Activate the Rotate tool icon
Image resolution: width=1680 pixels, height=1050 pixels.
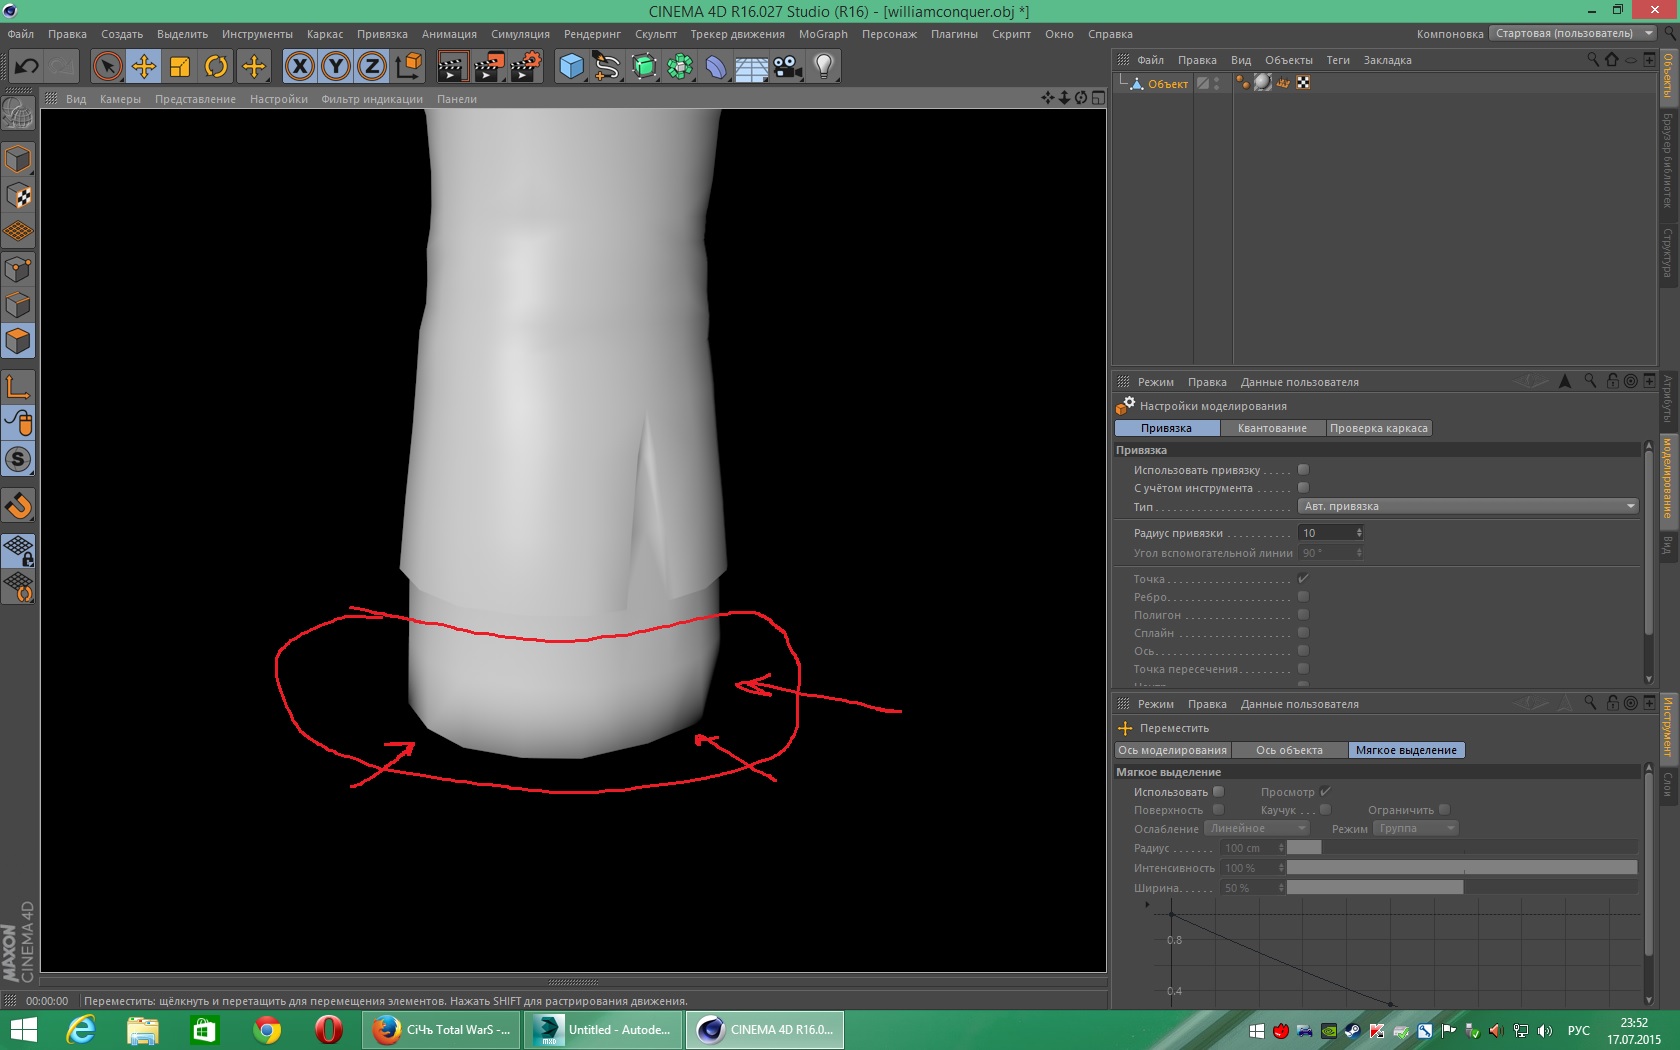pos(216,67)
